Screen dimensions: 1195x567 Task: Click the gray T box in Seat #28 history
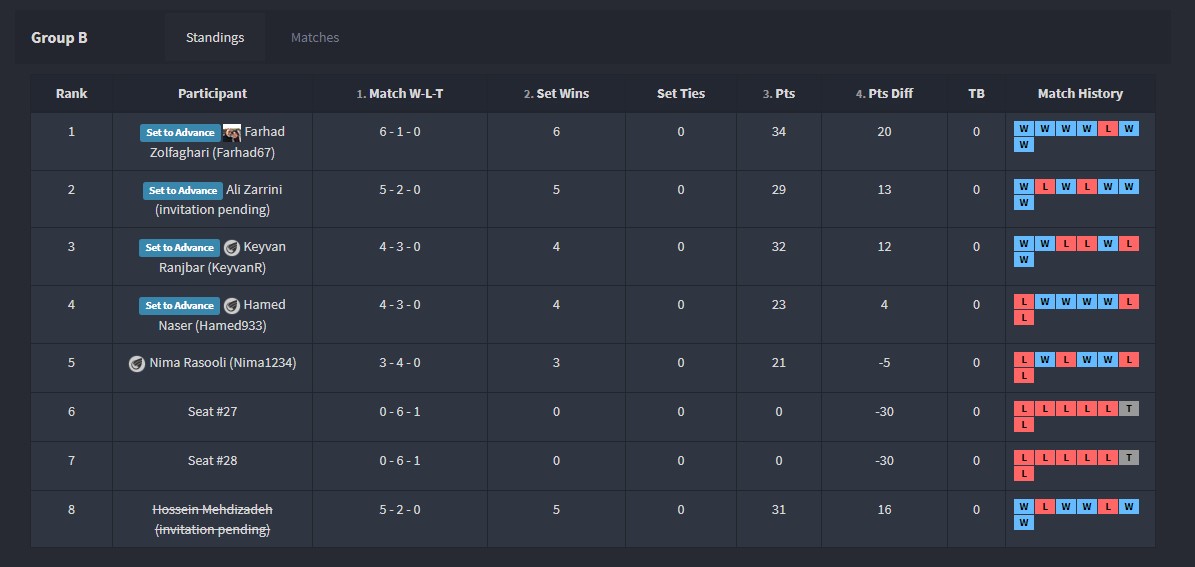(1129, 457)
